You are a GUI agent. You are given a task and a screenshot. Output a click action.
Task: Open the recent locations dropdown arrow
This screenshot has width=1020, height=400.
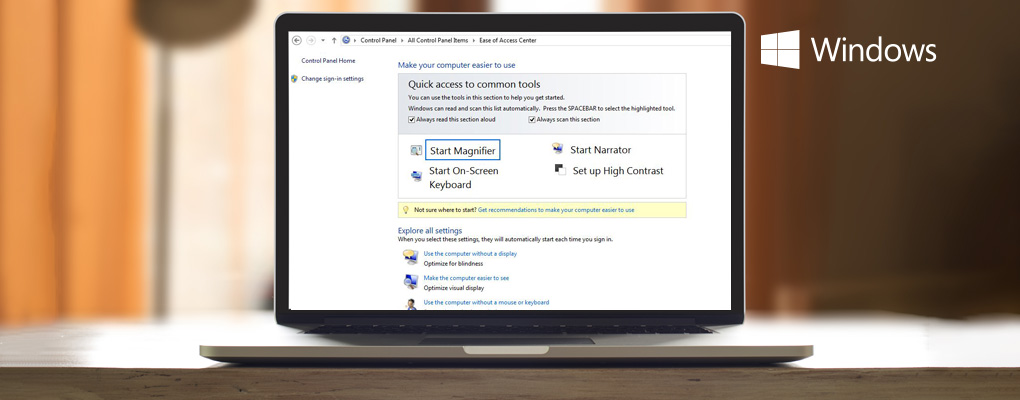click(323, 40)
